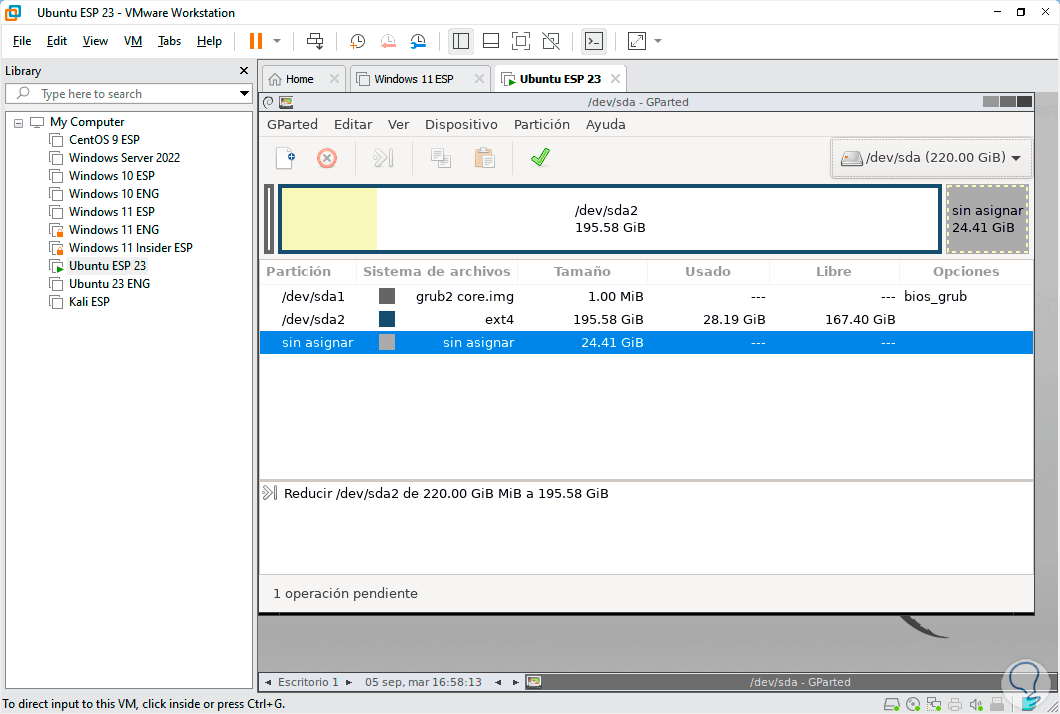Open the View menu in VMware
Viewport: 1060px width, 714px height.
(95, 41)
